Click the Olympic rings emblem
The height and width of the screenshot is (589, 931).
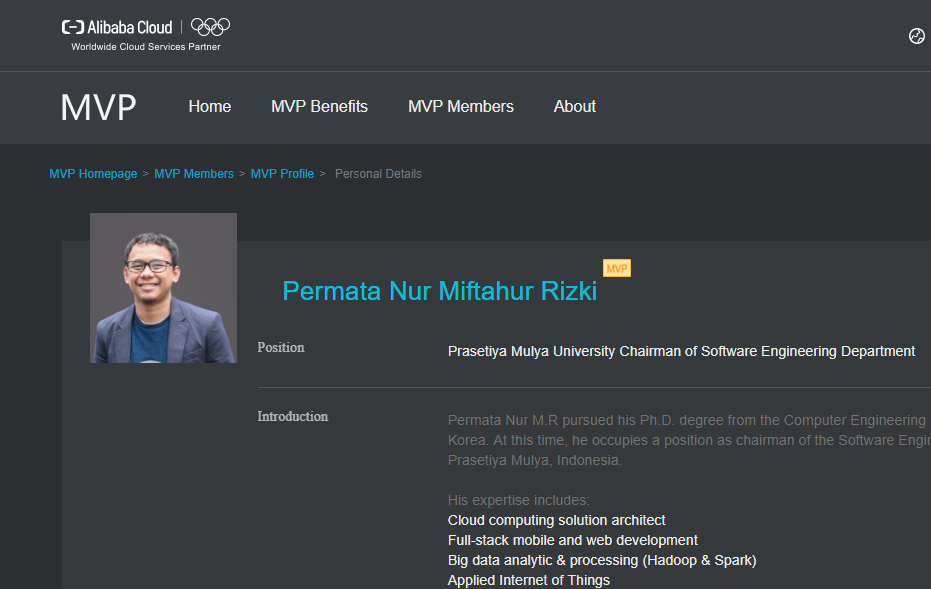point(210,27)
